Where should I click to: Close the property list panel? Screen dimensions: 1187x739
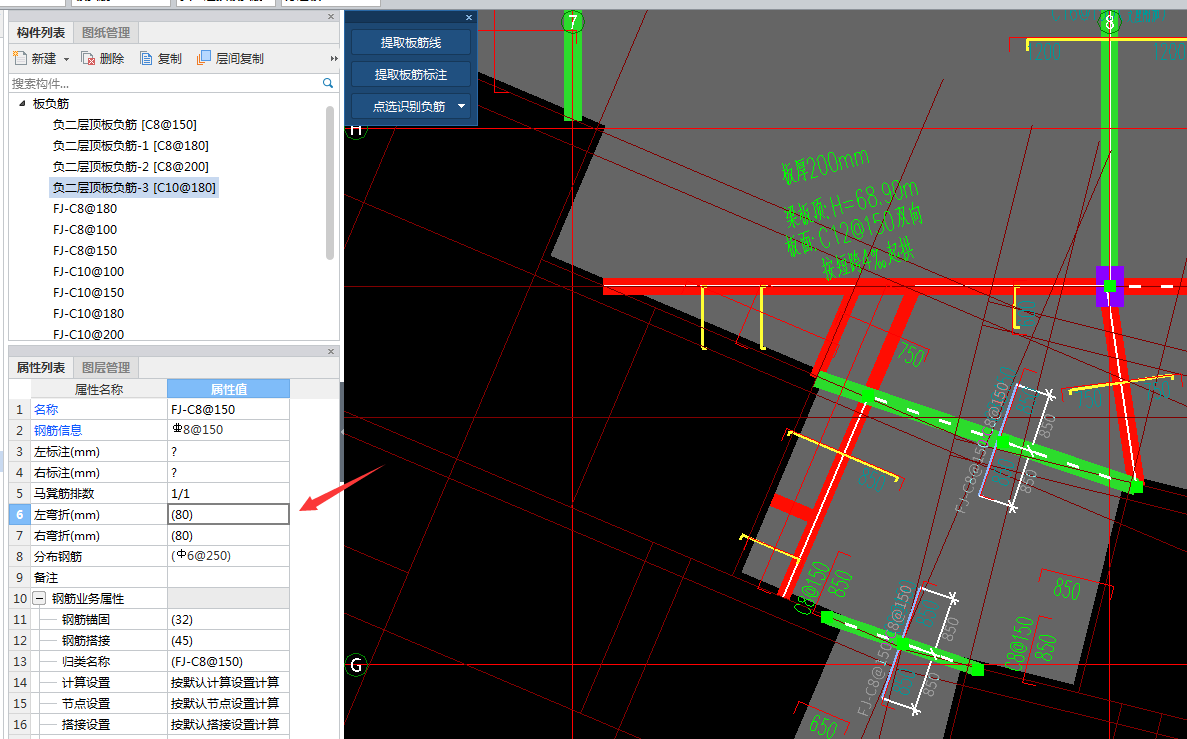point(331,351)
